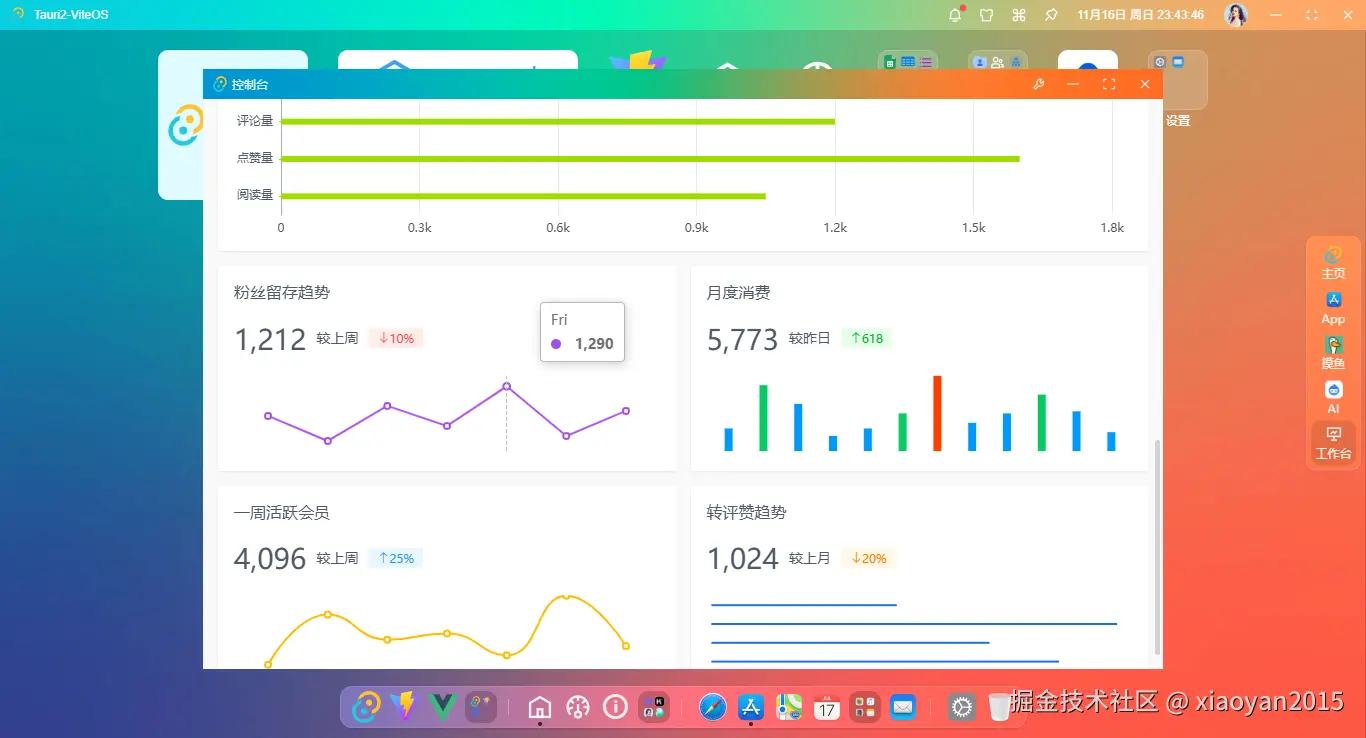Open the 设置 folder on the desktop
The image size is (1366, 738).
(x=1178, y=89)
